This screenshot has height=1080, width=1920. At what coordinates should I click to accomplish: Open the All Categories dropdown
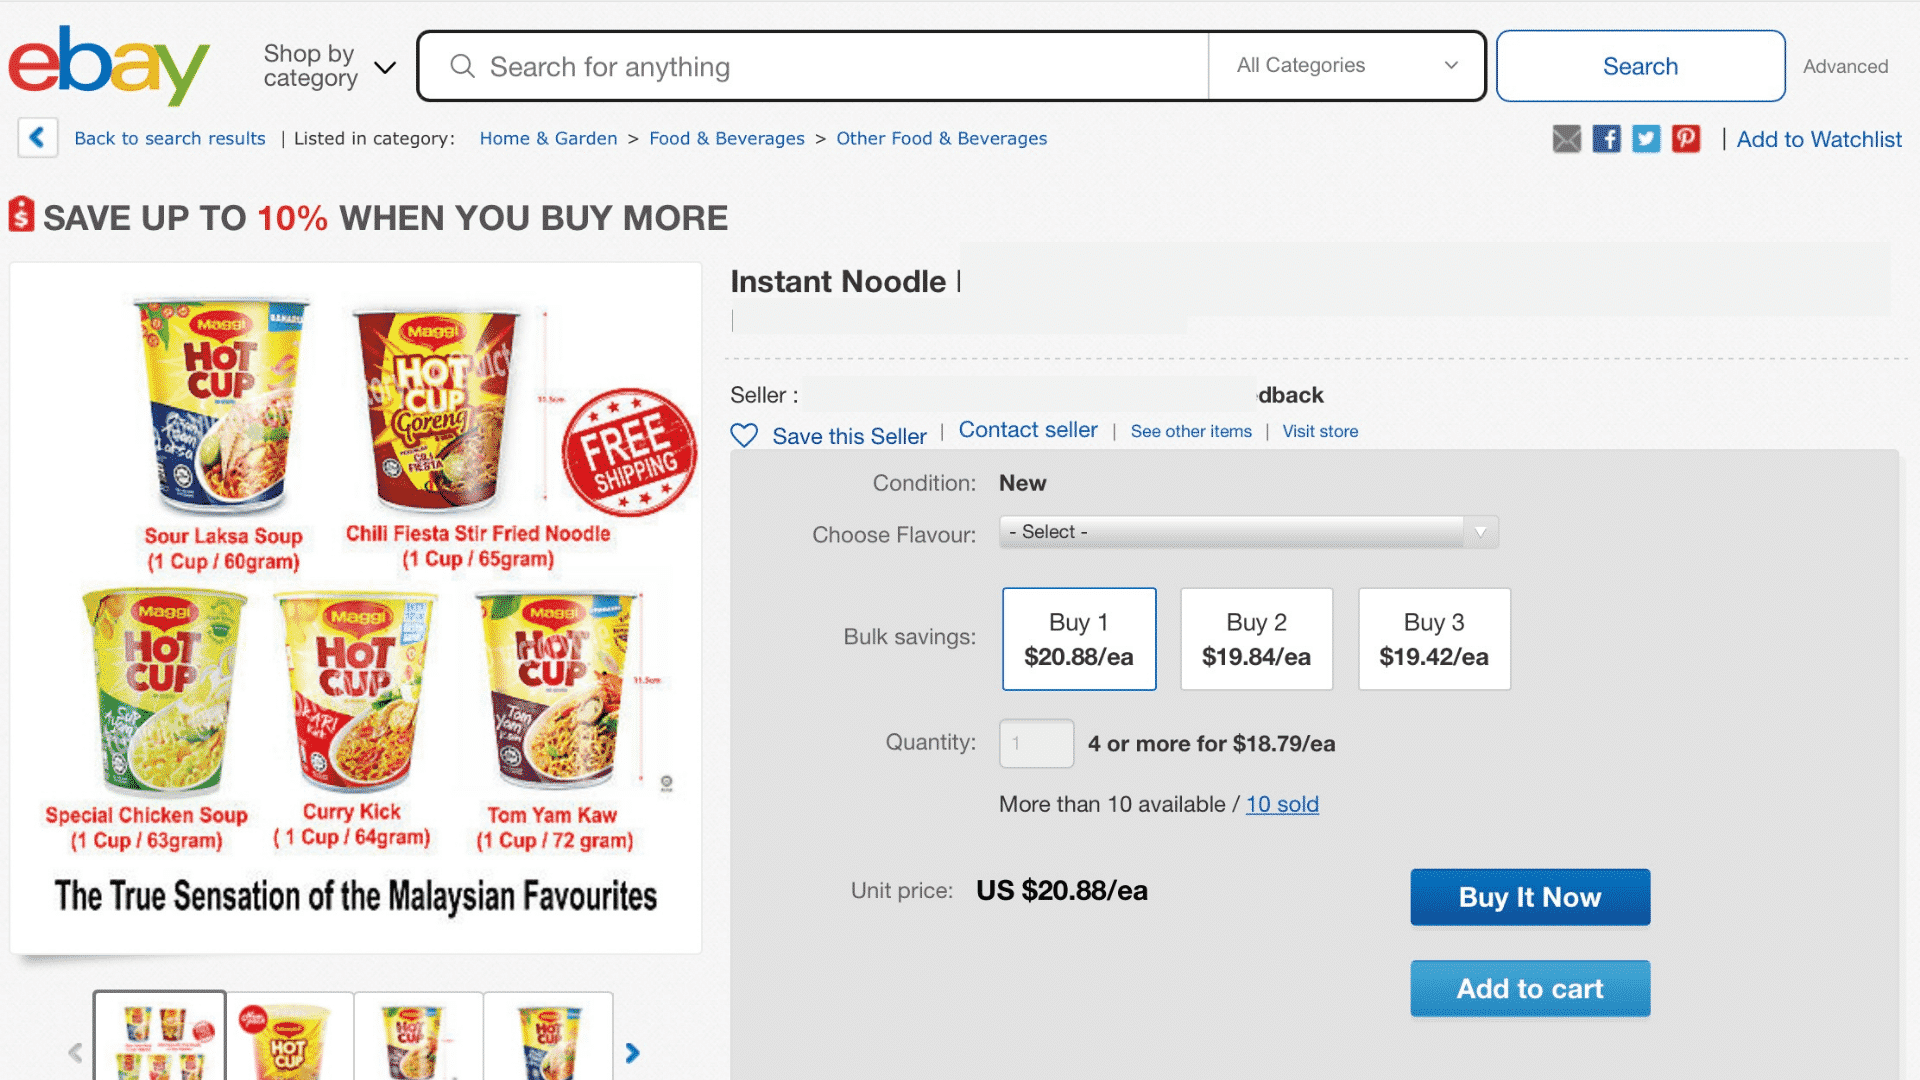coord(1346,66)
